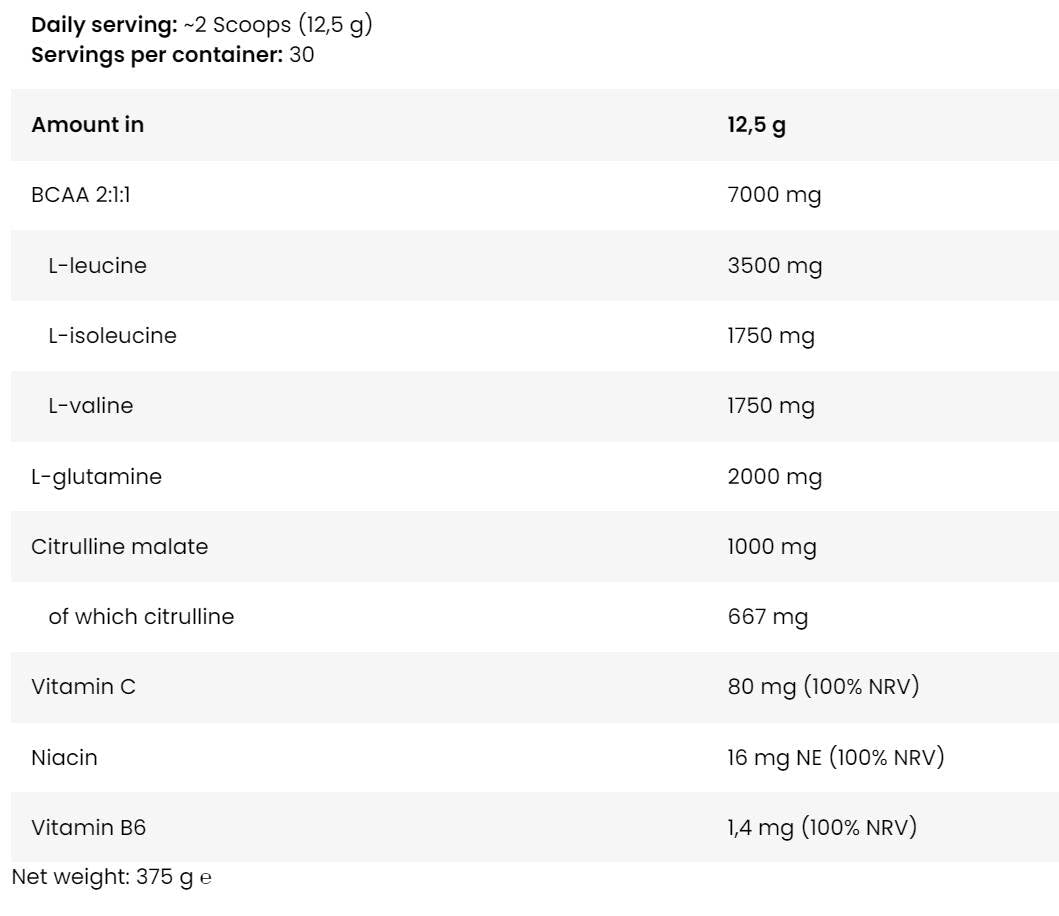The height and width of the screenshot is (916, 1059).
Task: Click the 7000 mg value
Action: point(774,195)
